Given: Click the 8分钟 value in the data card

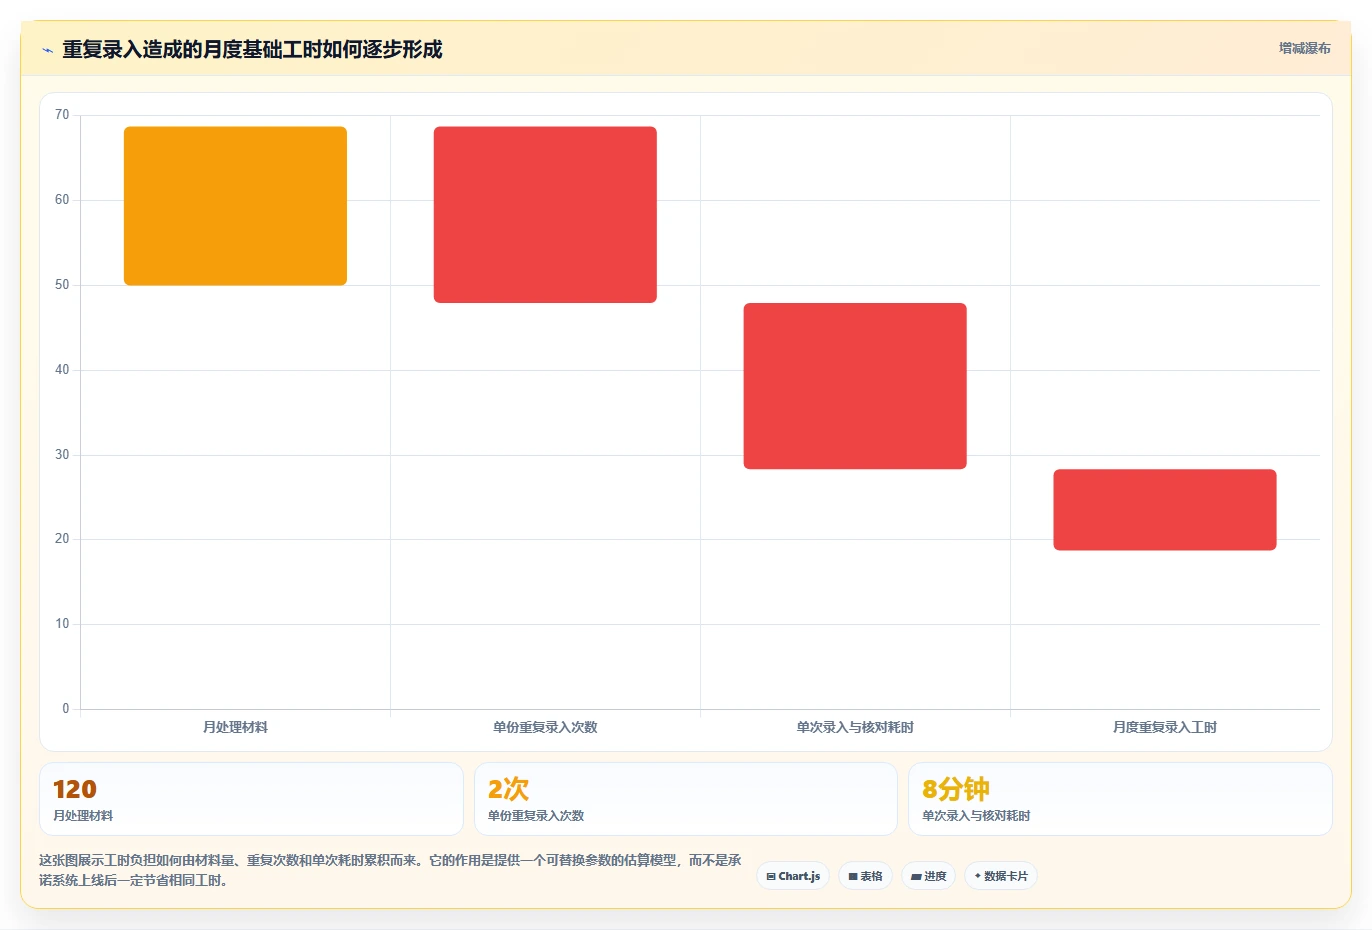Looking at the screenshot, I should 956,789.
